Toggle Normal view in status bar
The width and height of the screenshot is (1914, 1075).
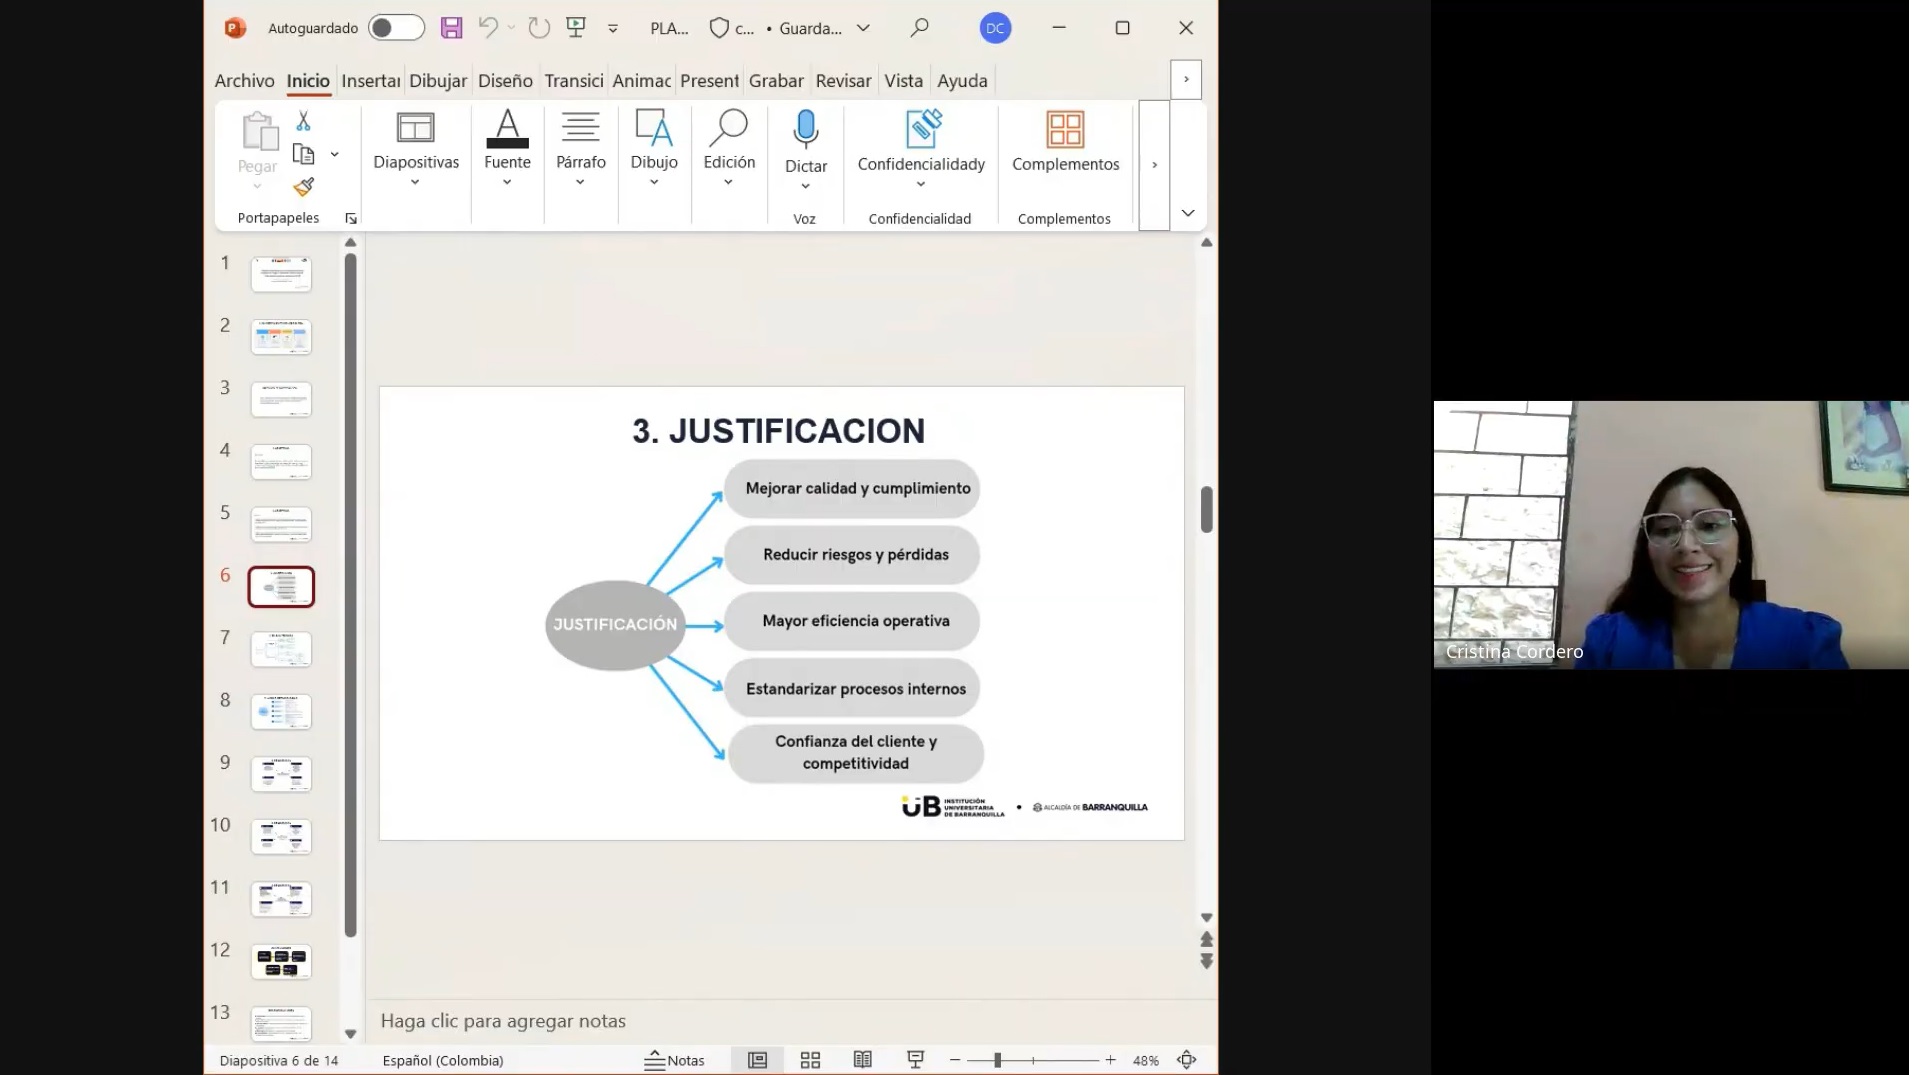coord(757,1060)
